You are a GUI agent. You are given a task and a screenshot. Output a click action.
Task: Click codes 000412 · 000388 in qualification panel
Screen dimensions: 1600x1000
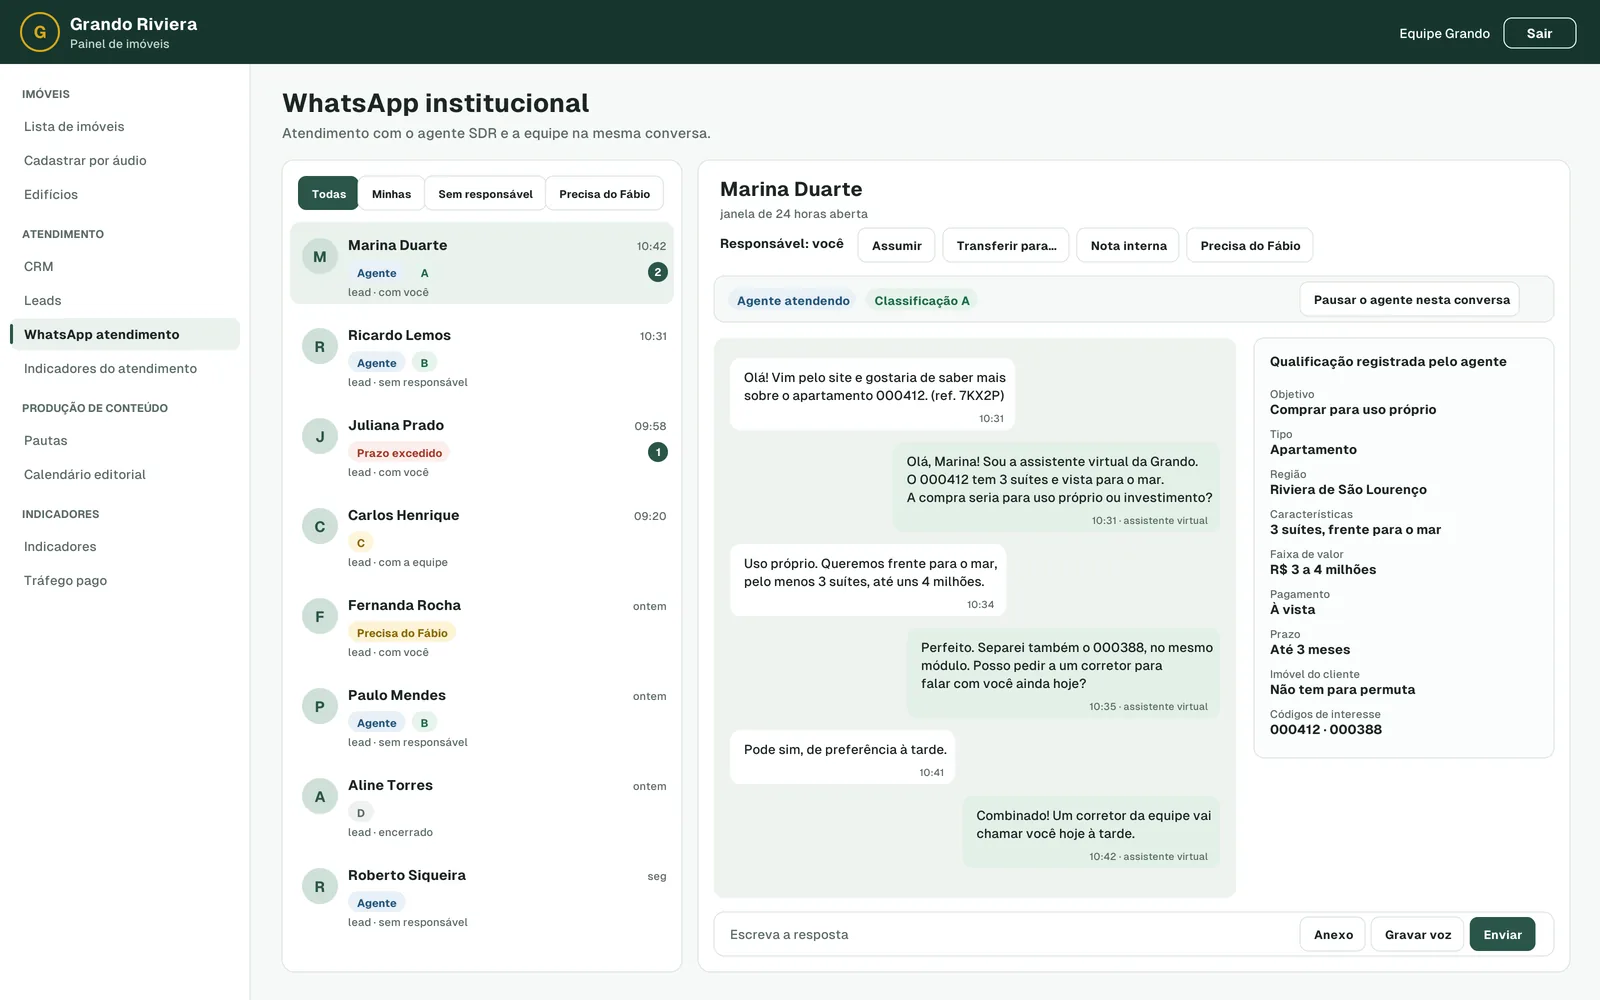pyautogui.click(x=1326, y=730)
